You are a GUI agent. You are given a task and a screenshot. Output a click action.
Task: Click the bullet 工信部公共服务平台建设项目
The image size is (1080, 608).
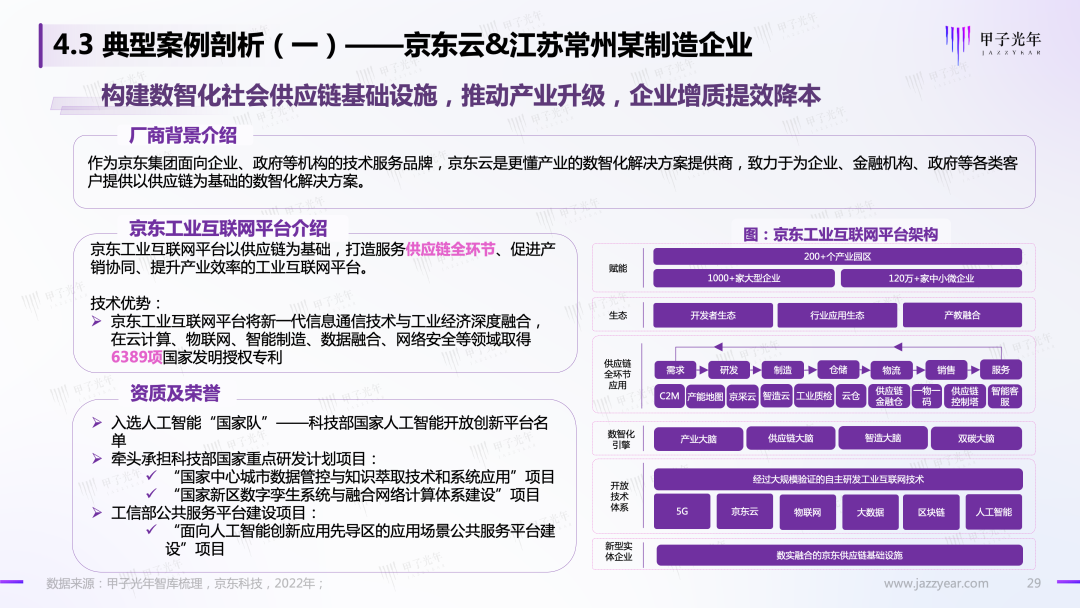coord(214,513)
